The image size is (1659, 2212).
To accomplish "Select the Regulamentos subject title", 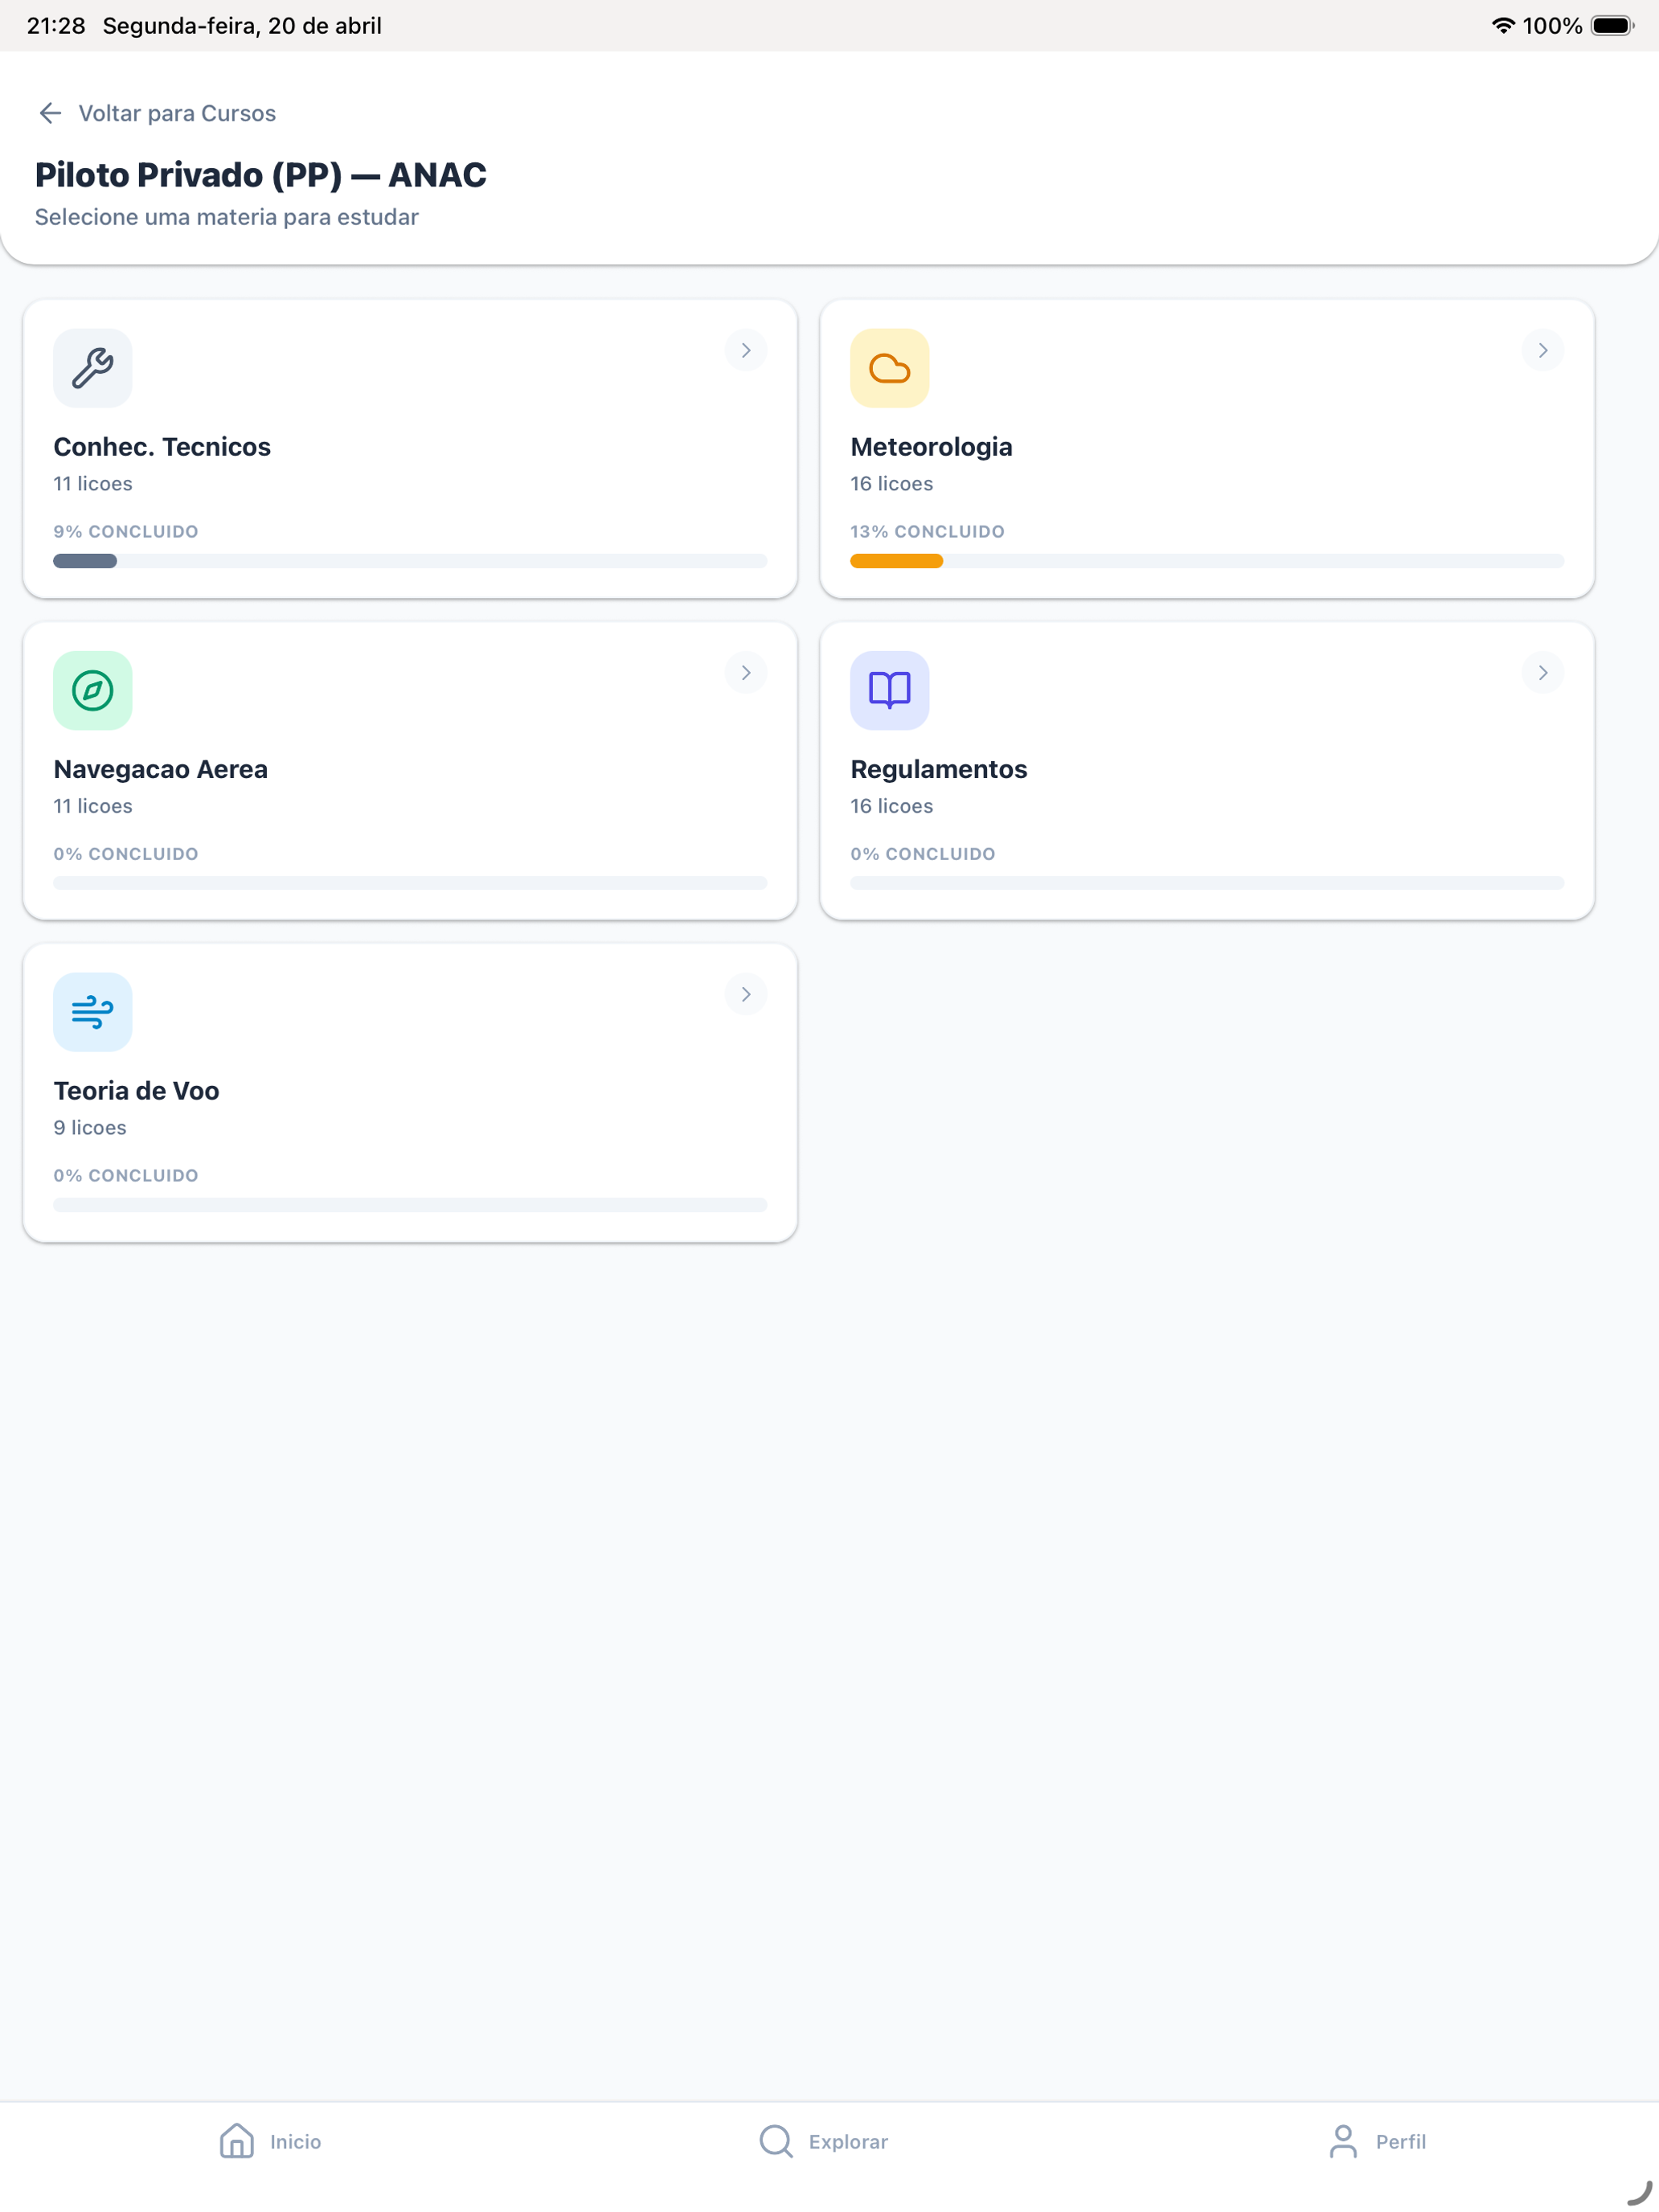I will click(938, 769).
